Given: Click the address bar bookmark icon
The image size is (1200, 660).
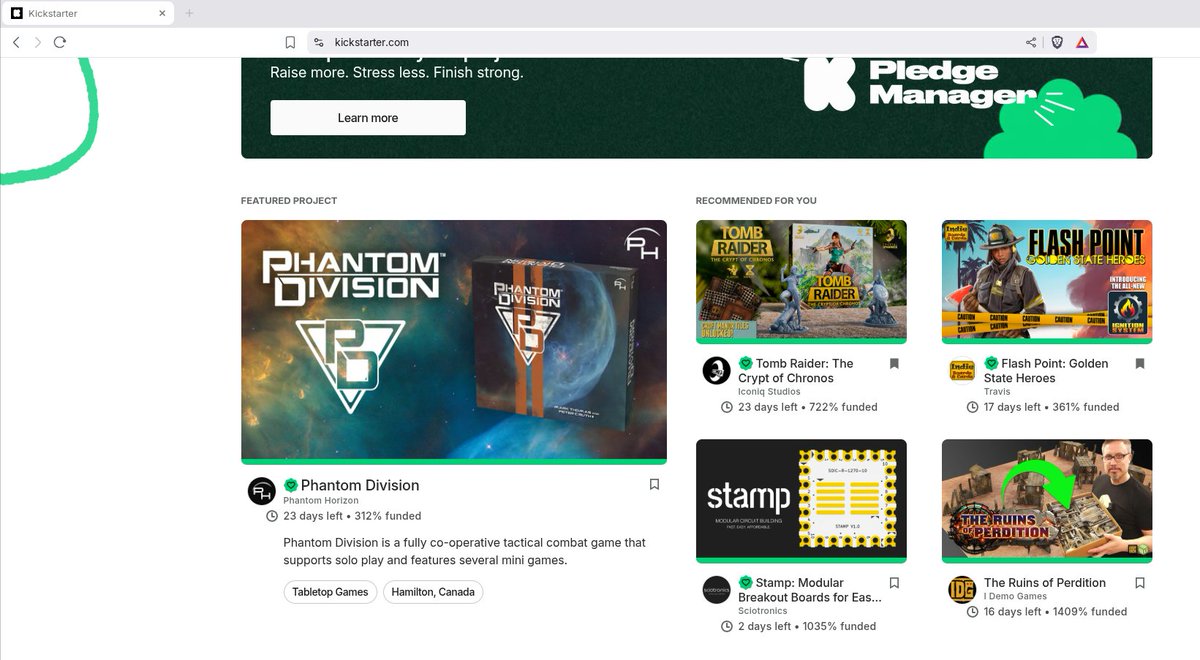Looking at the screenshot, I should [290, 42].
